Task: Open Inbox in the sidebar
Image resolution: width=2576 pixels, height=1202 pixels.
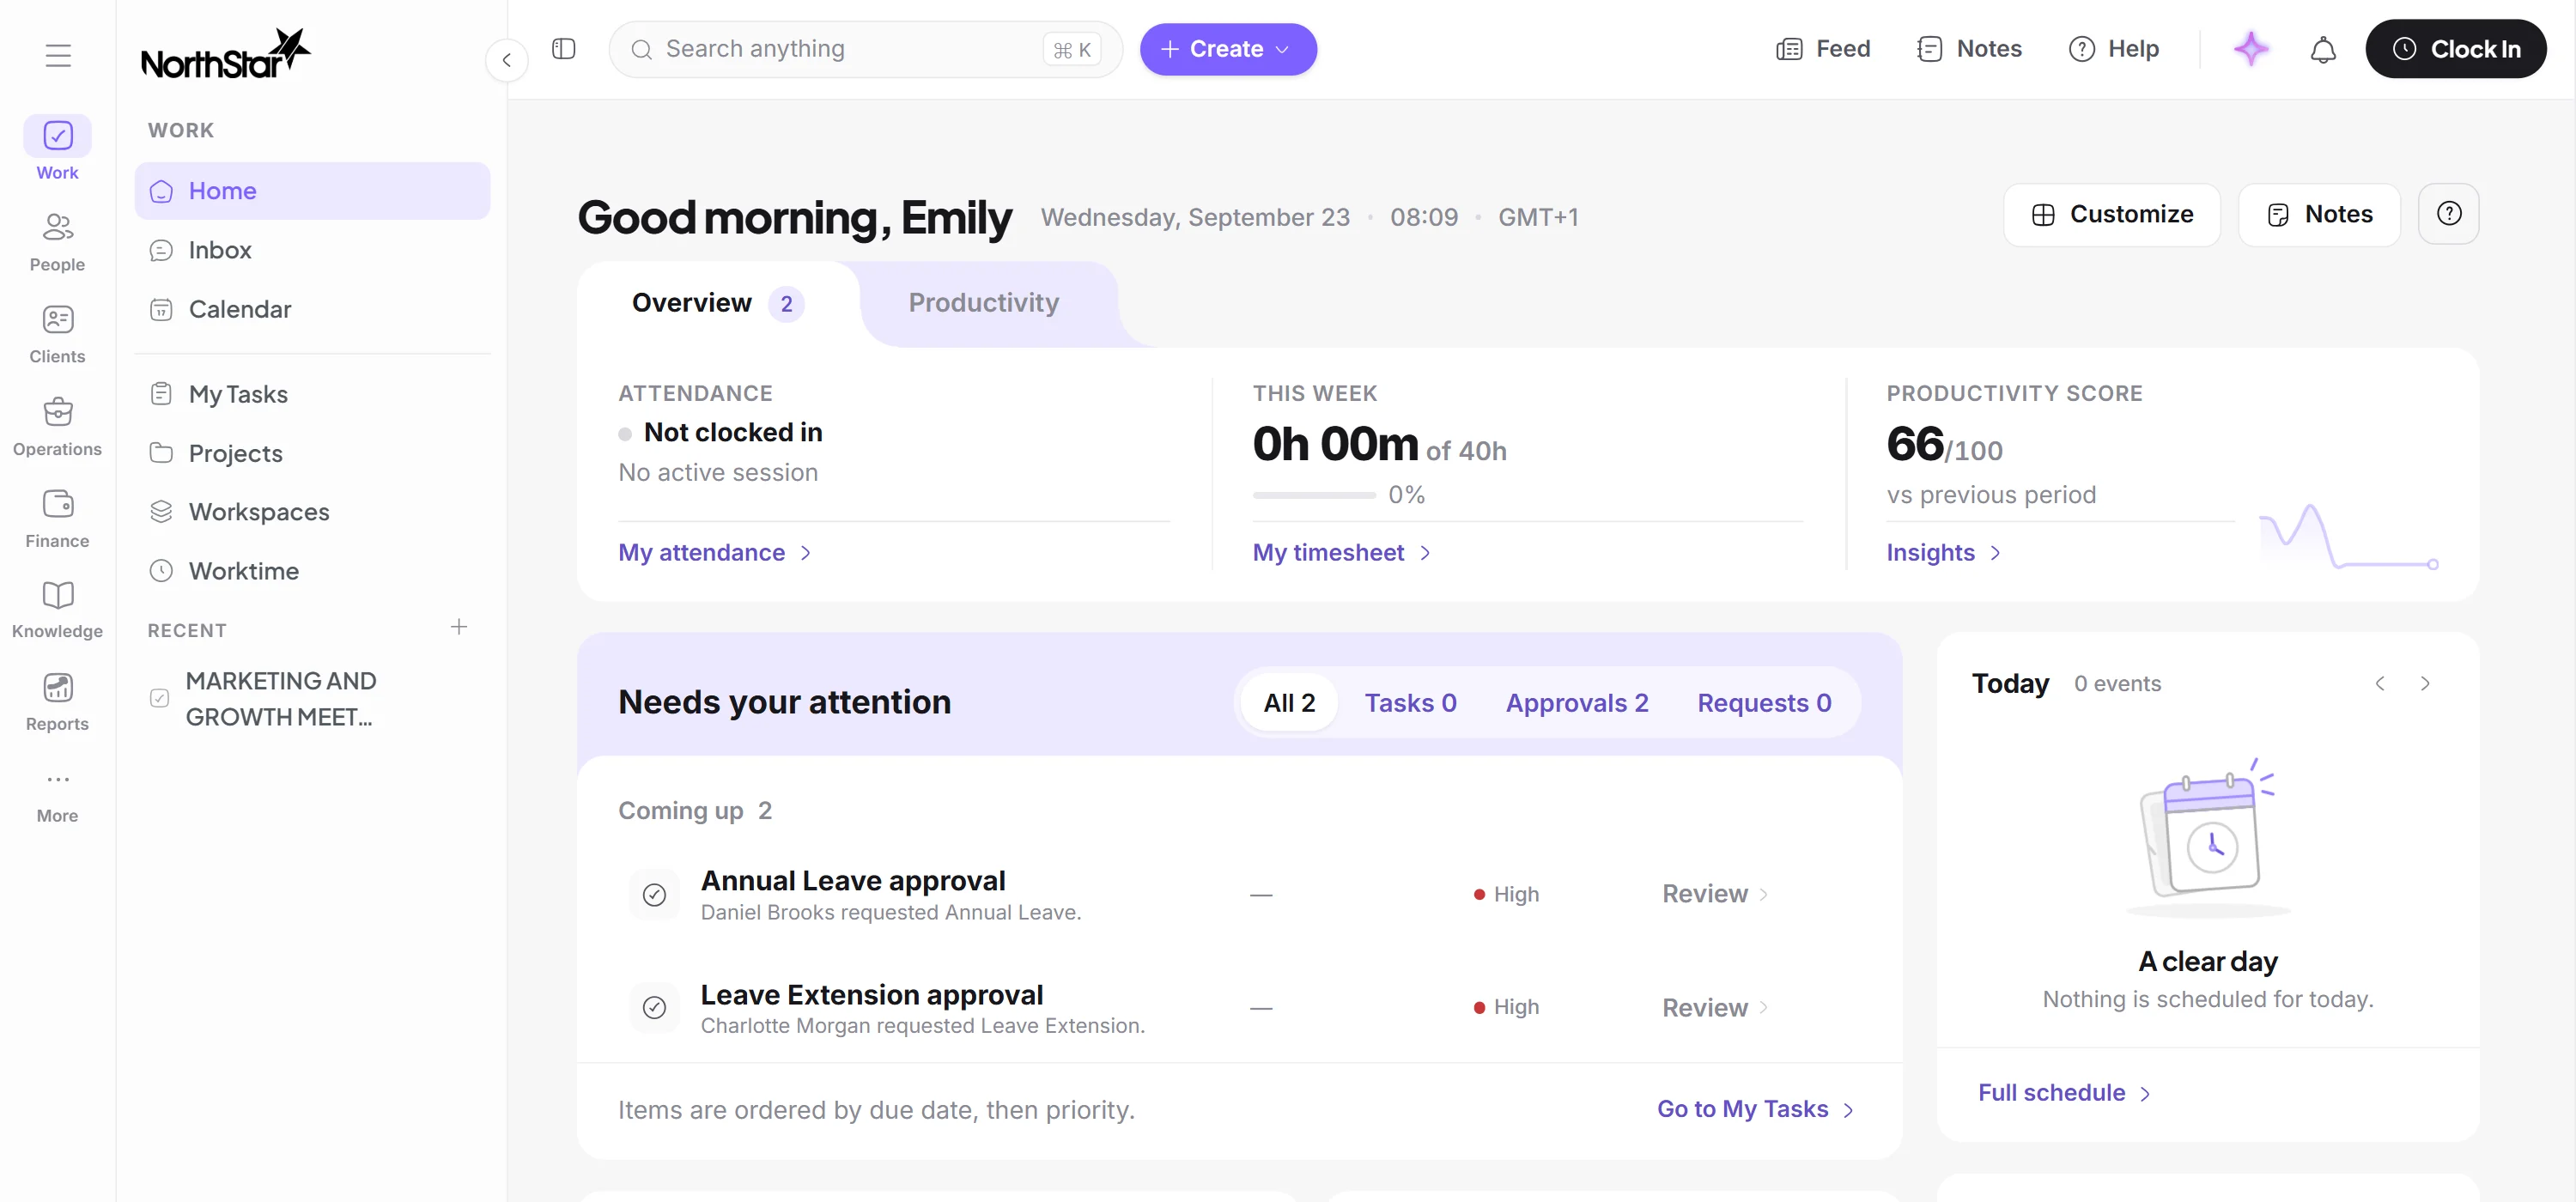Action: tap(313, 250)
